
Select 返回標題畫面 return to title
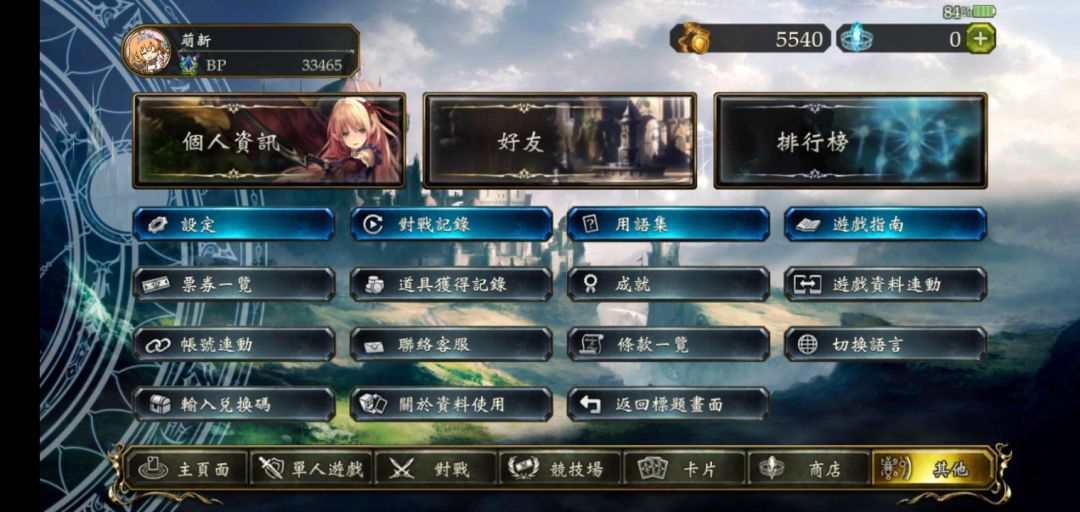point(668,405)
